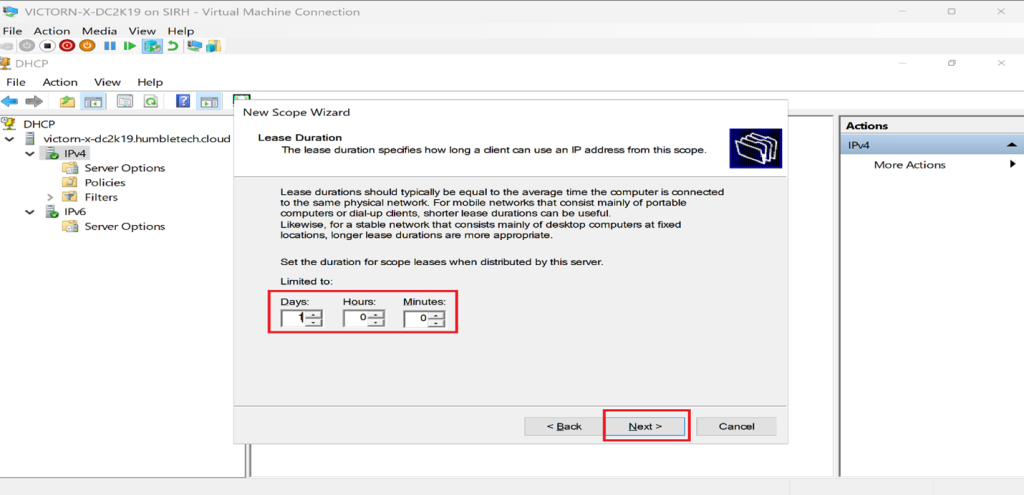This screenshot has height=495, width=1024.
Task: Click the Revert green arrow icon
Action: (173, 46)
